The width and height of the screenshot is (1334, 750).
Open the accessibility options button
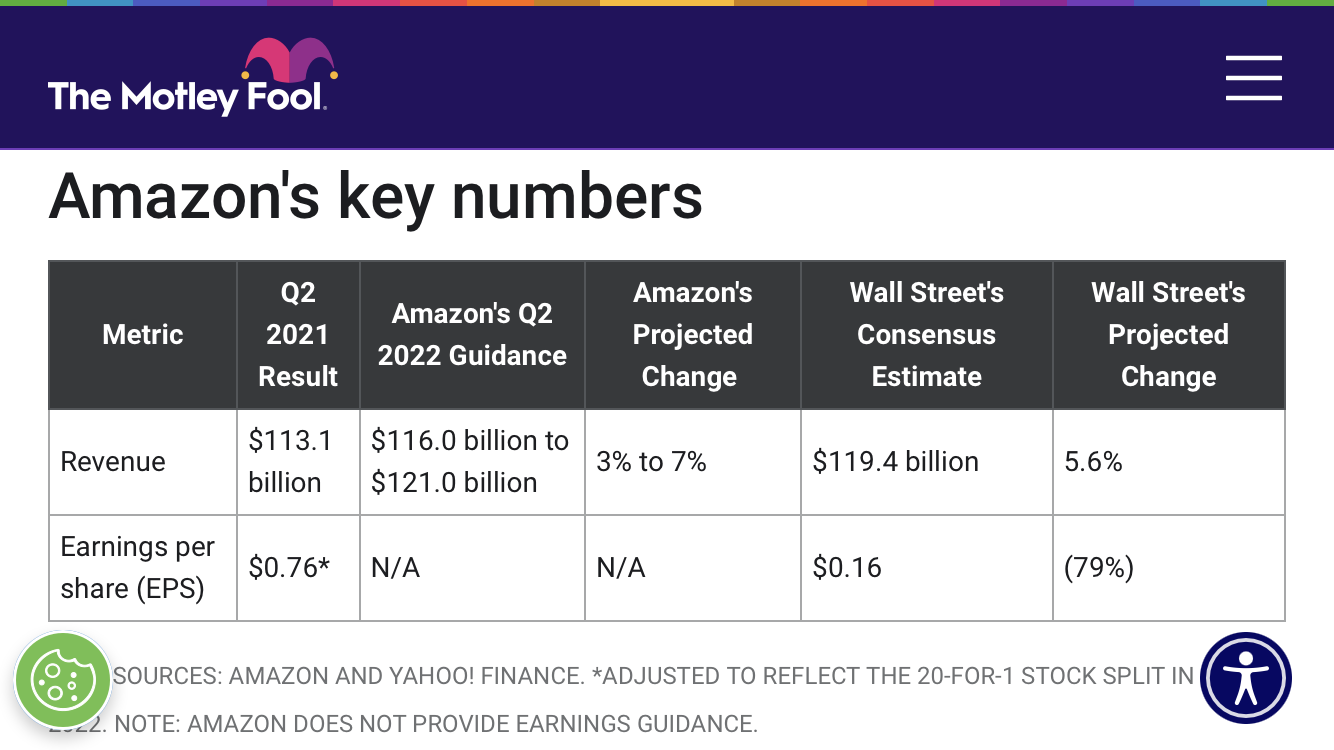click(x=1246, y=678)
